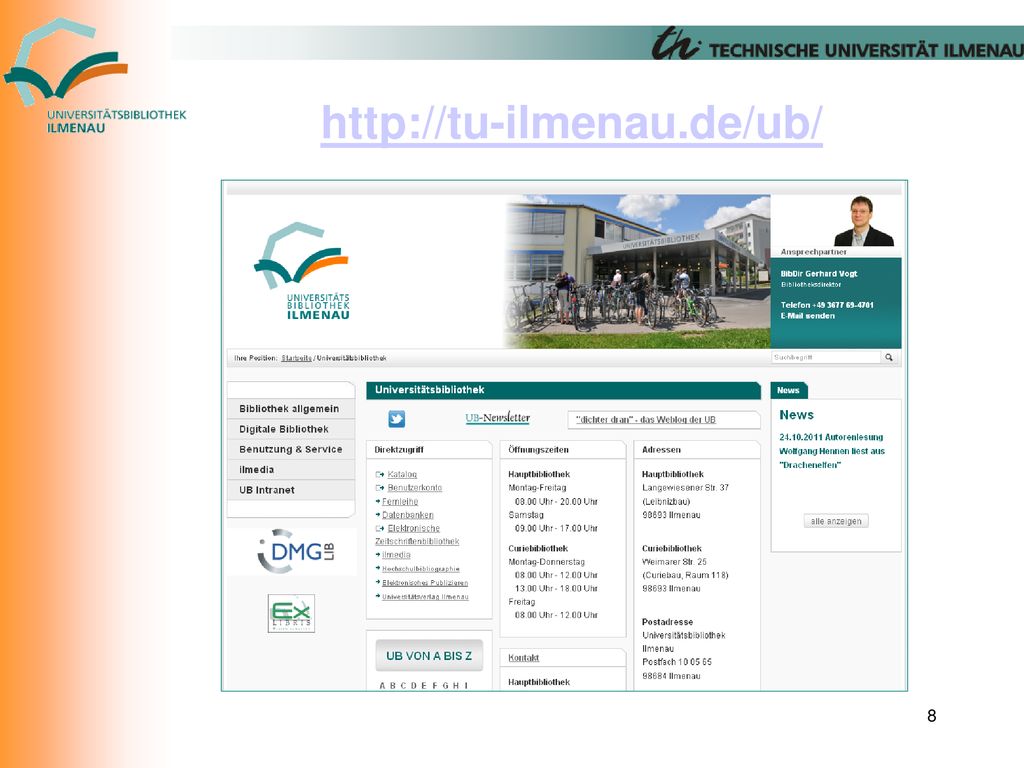Open the Benutzerkonto link
Viewport: 1024px width, 768px height.
415,488
